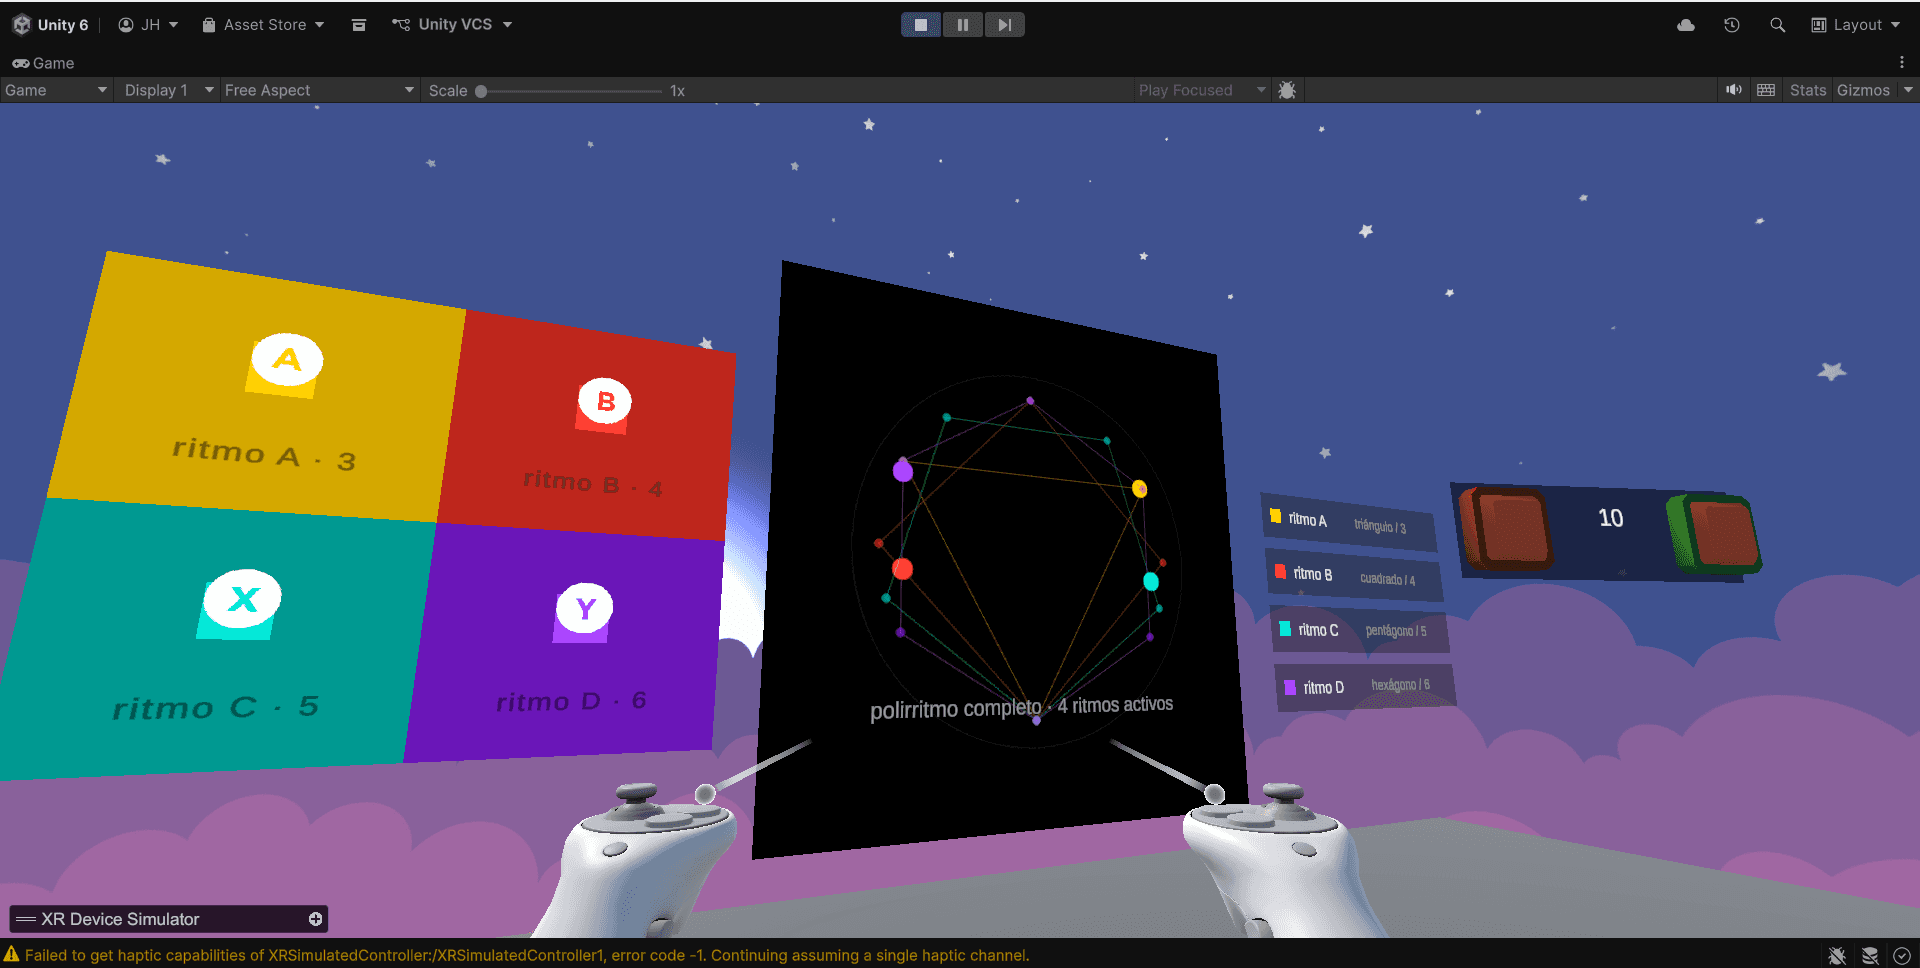Stop Play Mode with the play button
This screenshot has width=1920, height=968.
pos(920,24)
